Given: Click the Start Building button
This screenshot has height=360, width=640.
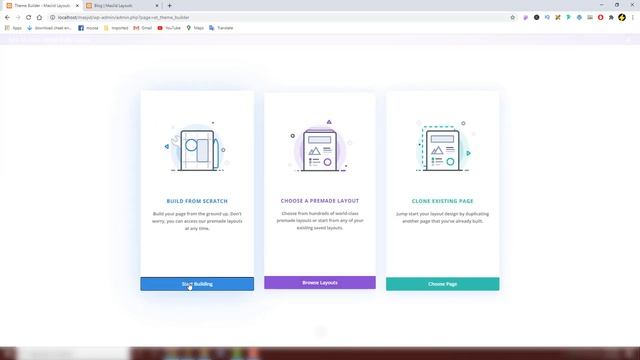Looking at the screenshot, I should (197, 284).
